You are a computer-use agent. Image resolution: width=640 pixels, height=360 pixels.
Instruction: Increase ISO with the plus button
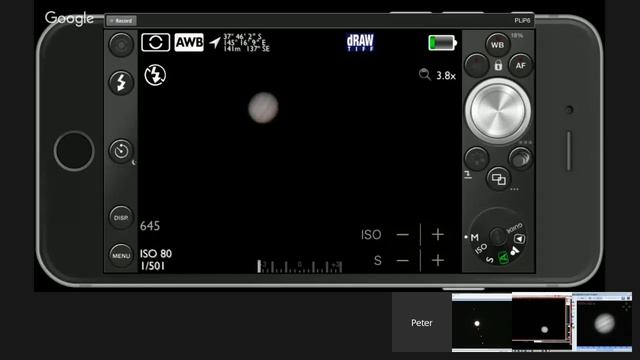coord(438,234)
